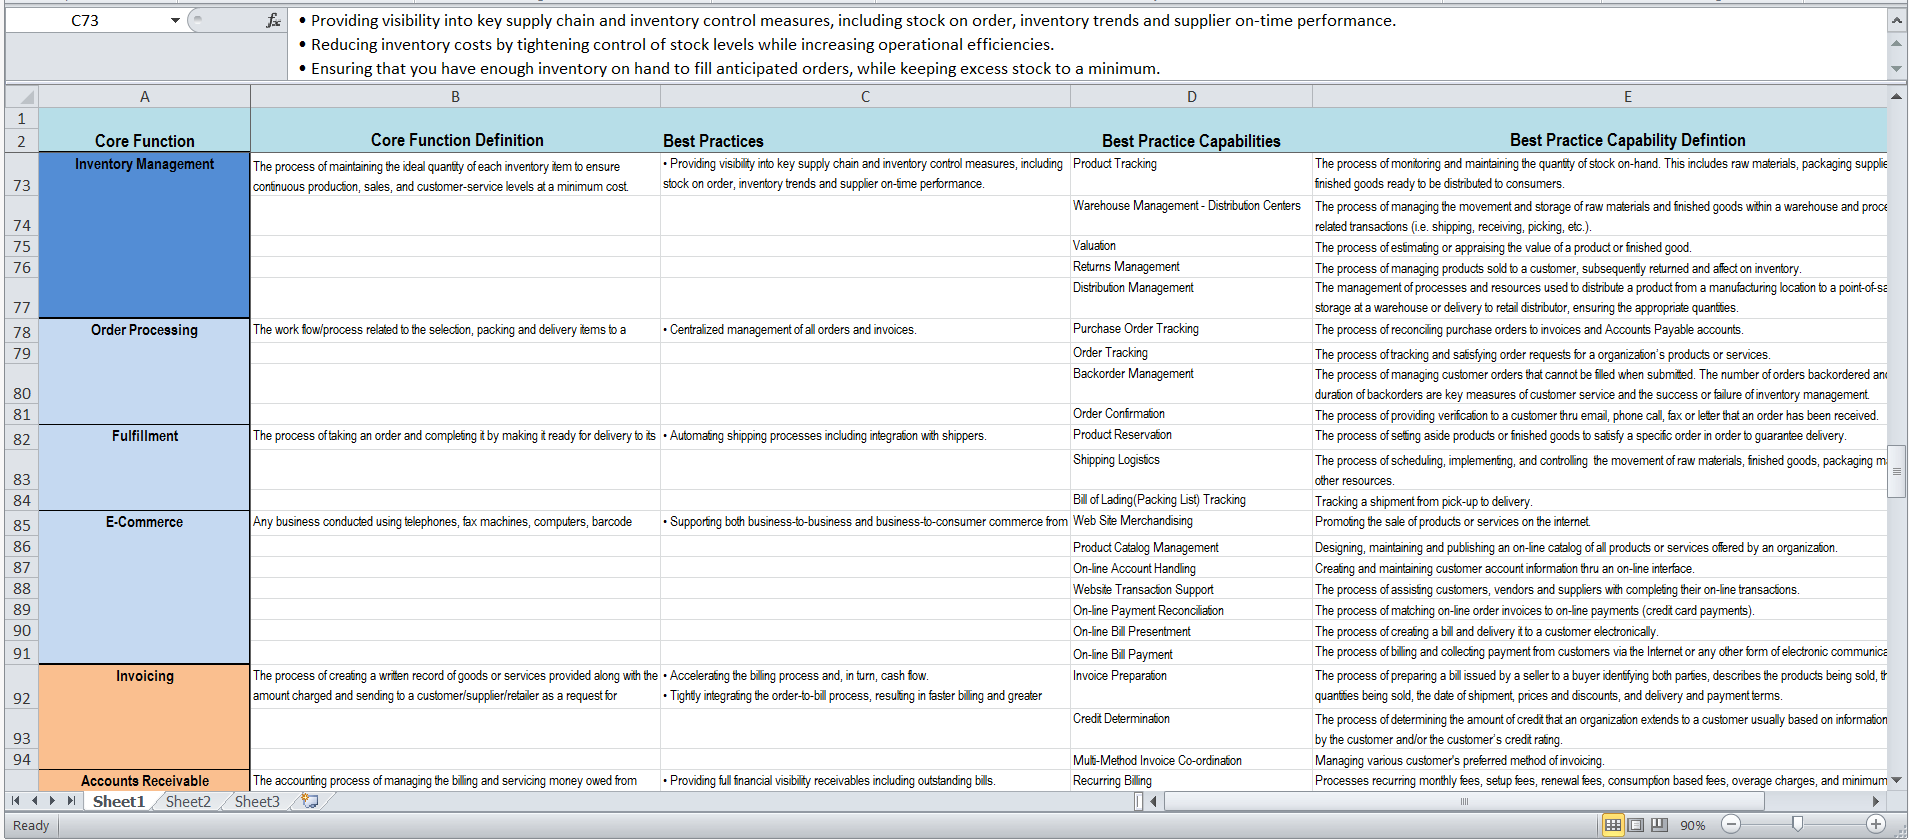The width and height of the screenshot is (1909, 840).
Task: Select row 73 header
Action: (22, 174)
